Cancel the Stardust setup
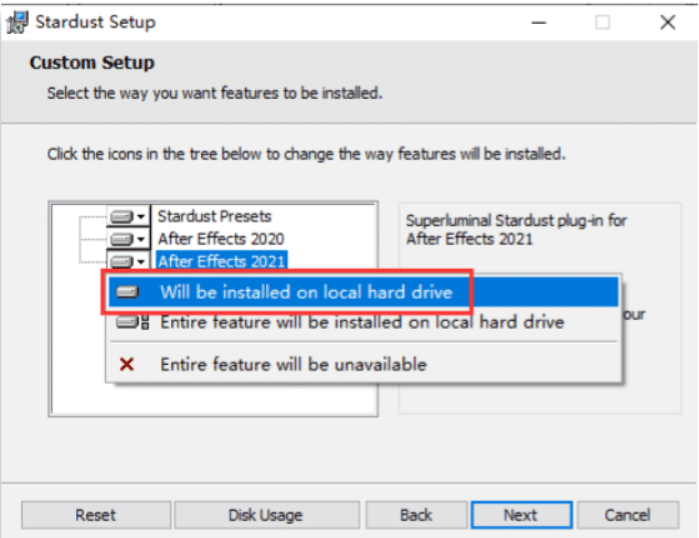Screen dimensions: 699x538 627,516
